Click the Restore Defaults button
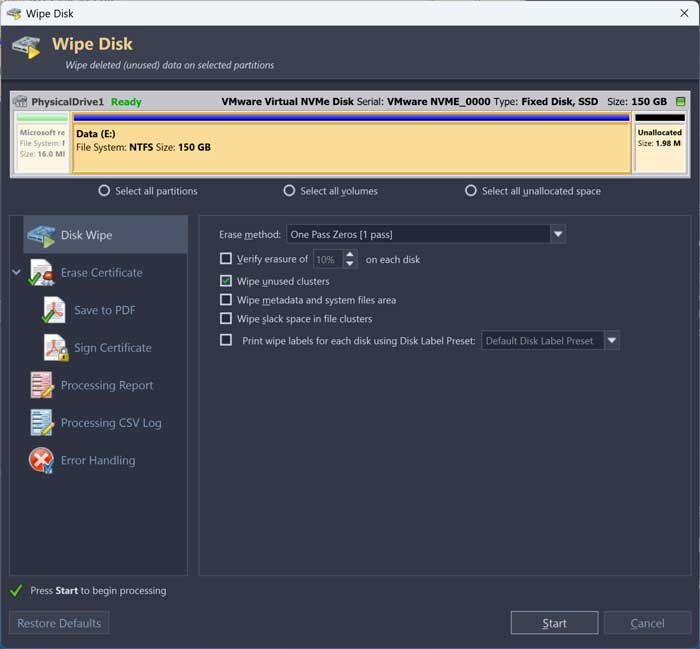The image size is (700, 649). pyautogui.click(x=59, y=623)
